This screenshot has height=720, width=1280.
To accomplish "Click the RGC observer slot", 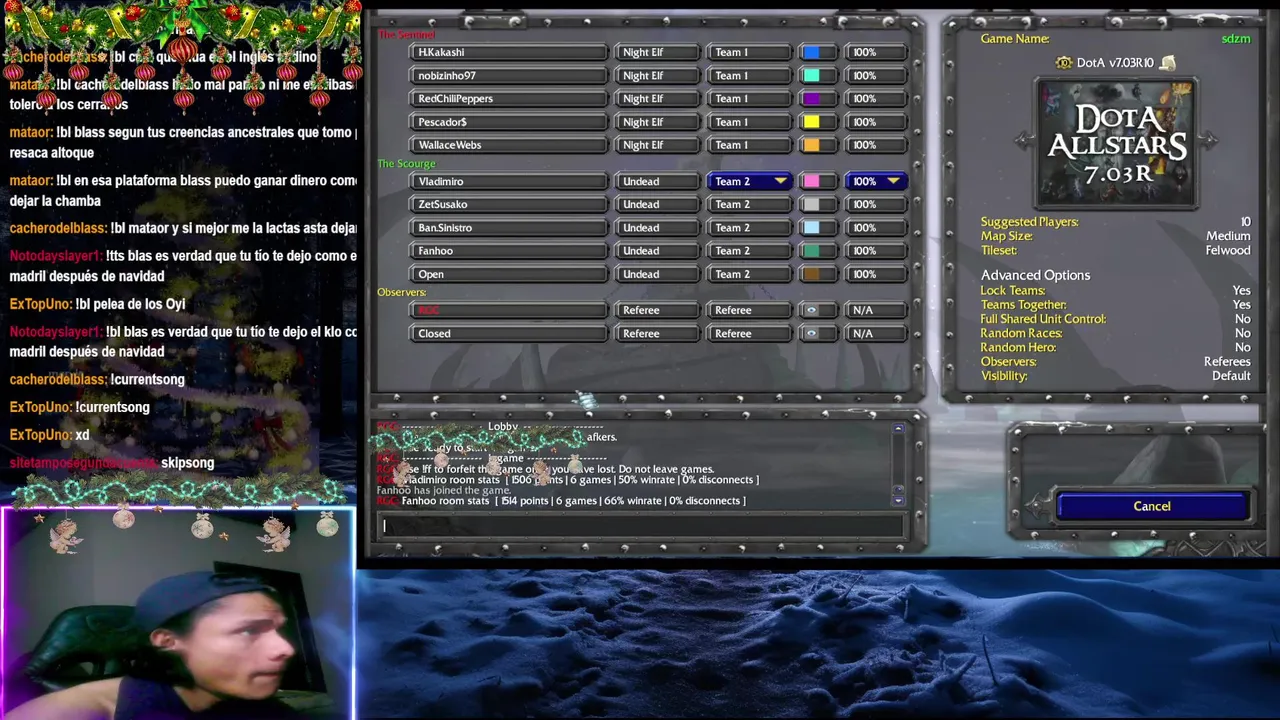I will (x=508, y=310).
